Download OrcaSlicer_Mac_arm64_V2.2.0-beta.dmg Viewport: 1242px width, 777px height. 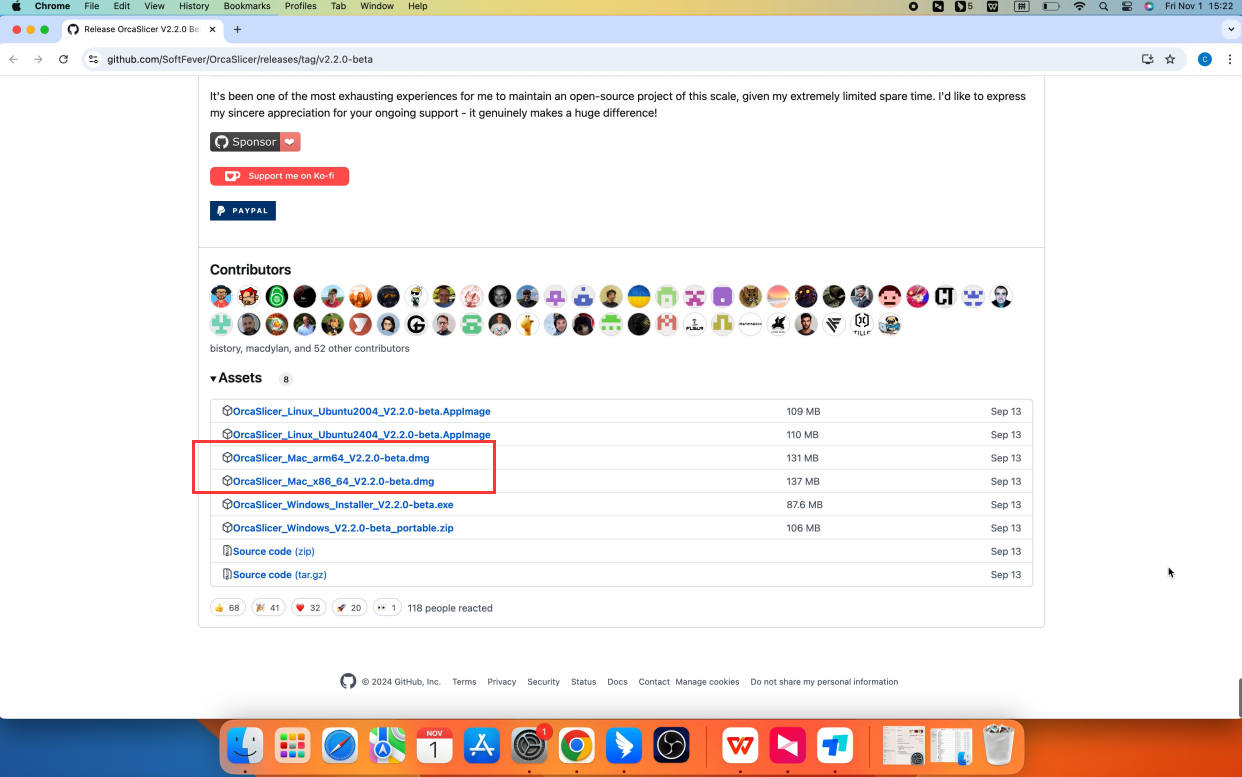coord(331,458)
